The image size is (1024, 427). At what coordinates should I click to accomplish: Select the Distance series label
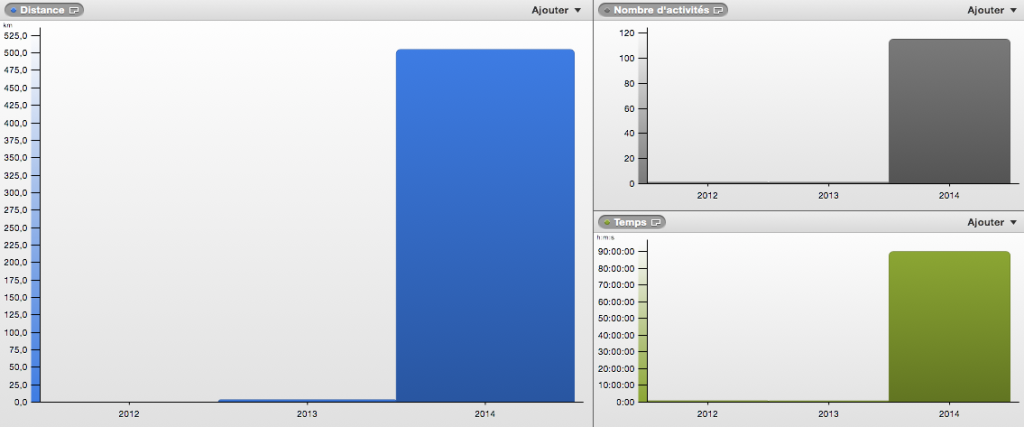[42, 10]
